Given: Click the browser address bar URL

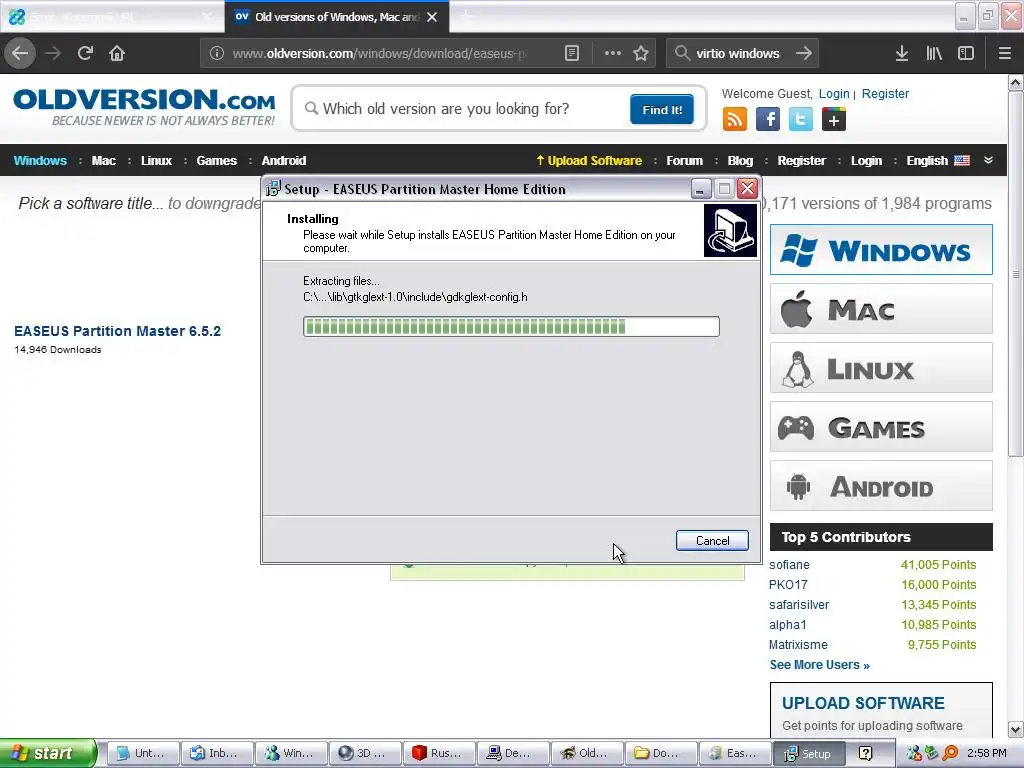Looking at the screenshot, I should (379, 54).
